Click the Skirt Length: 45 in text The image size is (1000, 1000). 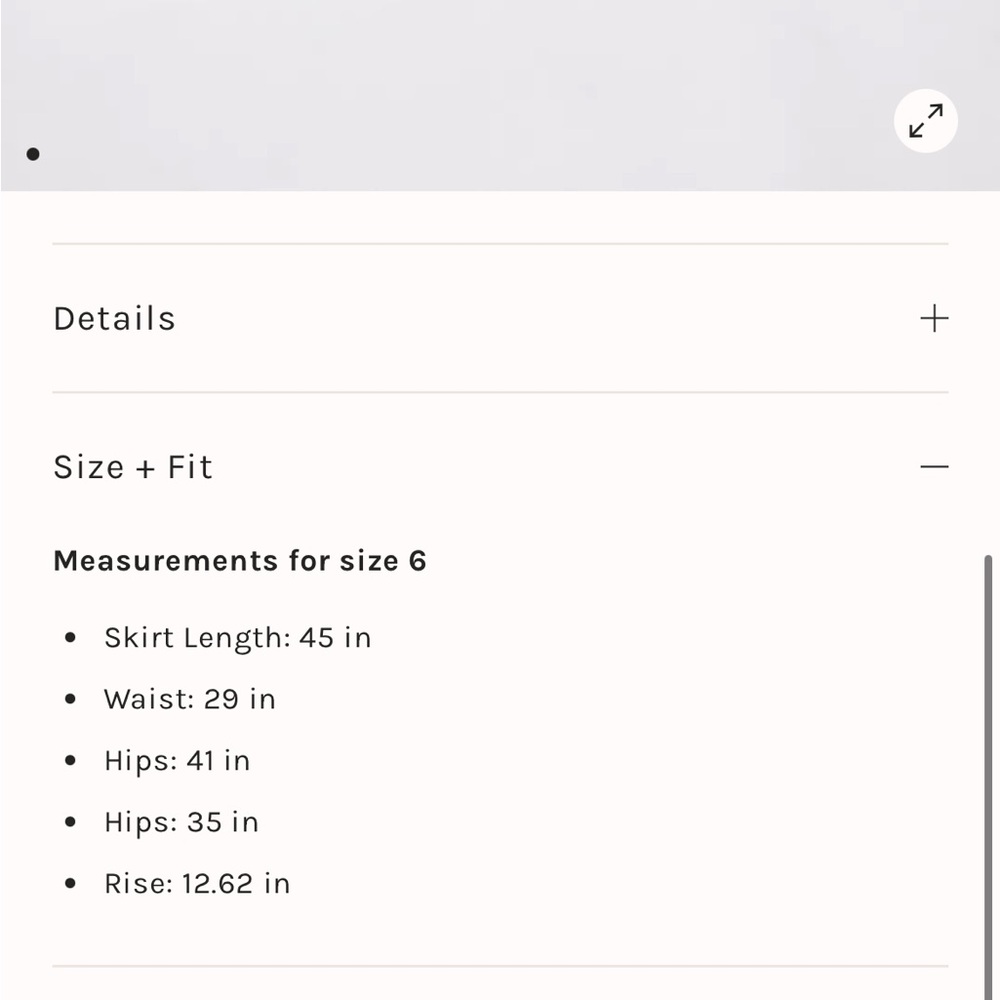237,638
